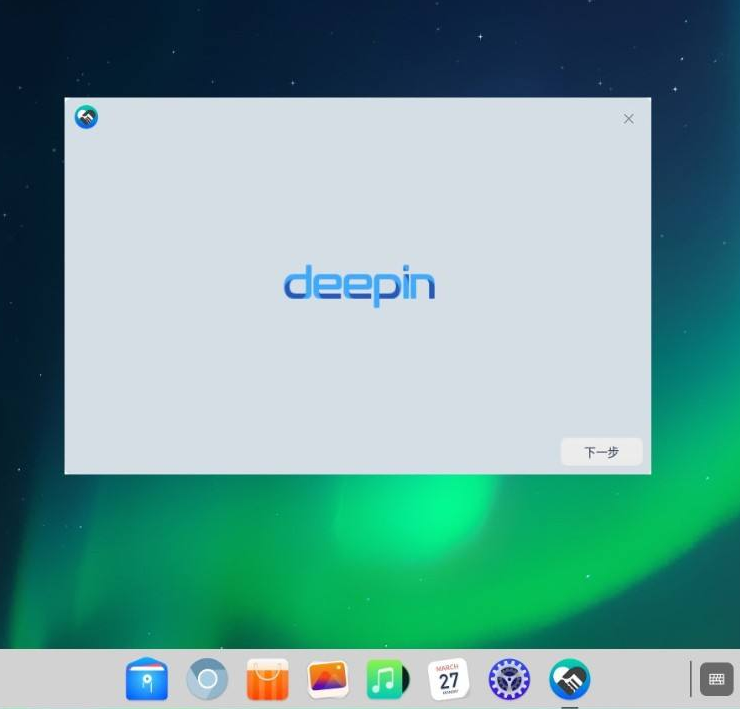Toggle the onscreen keyboard dock icon
The height and width of the screenshot is (709, 740).
[716, 679]
